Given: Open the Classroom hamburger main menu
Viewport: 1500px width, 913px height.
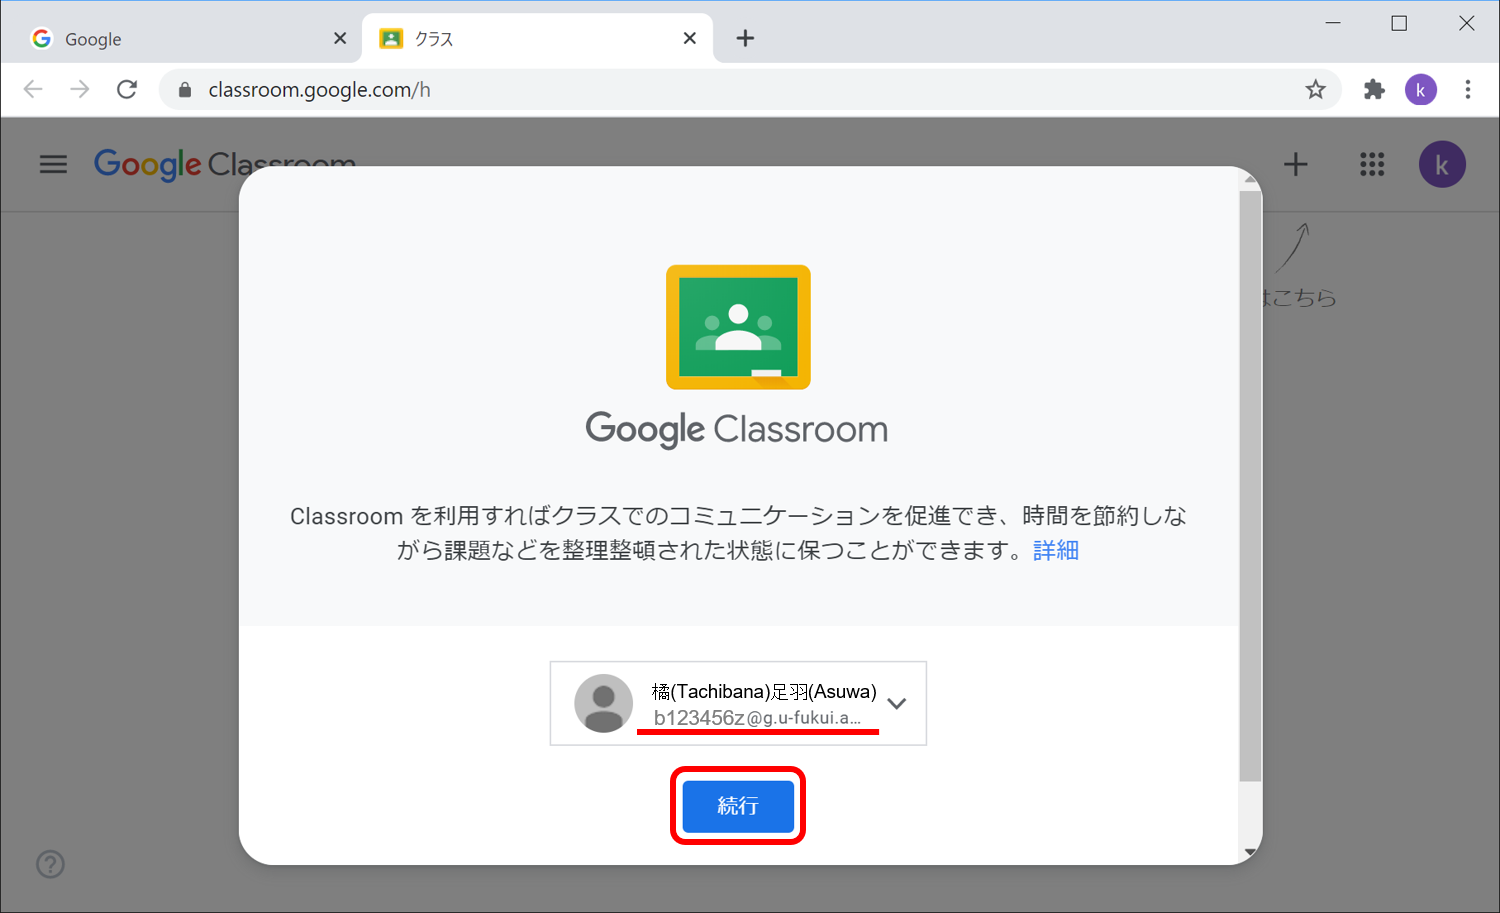Looking at the screenshot, I should pos(53,164).
